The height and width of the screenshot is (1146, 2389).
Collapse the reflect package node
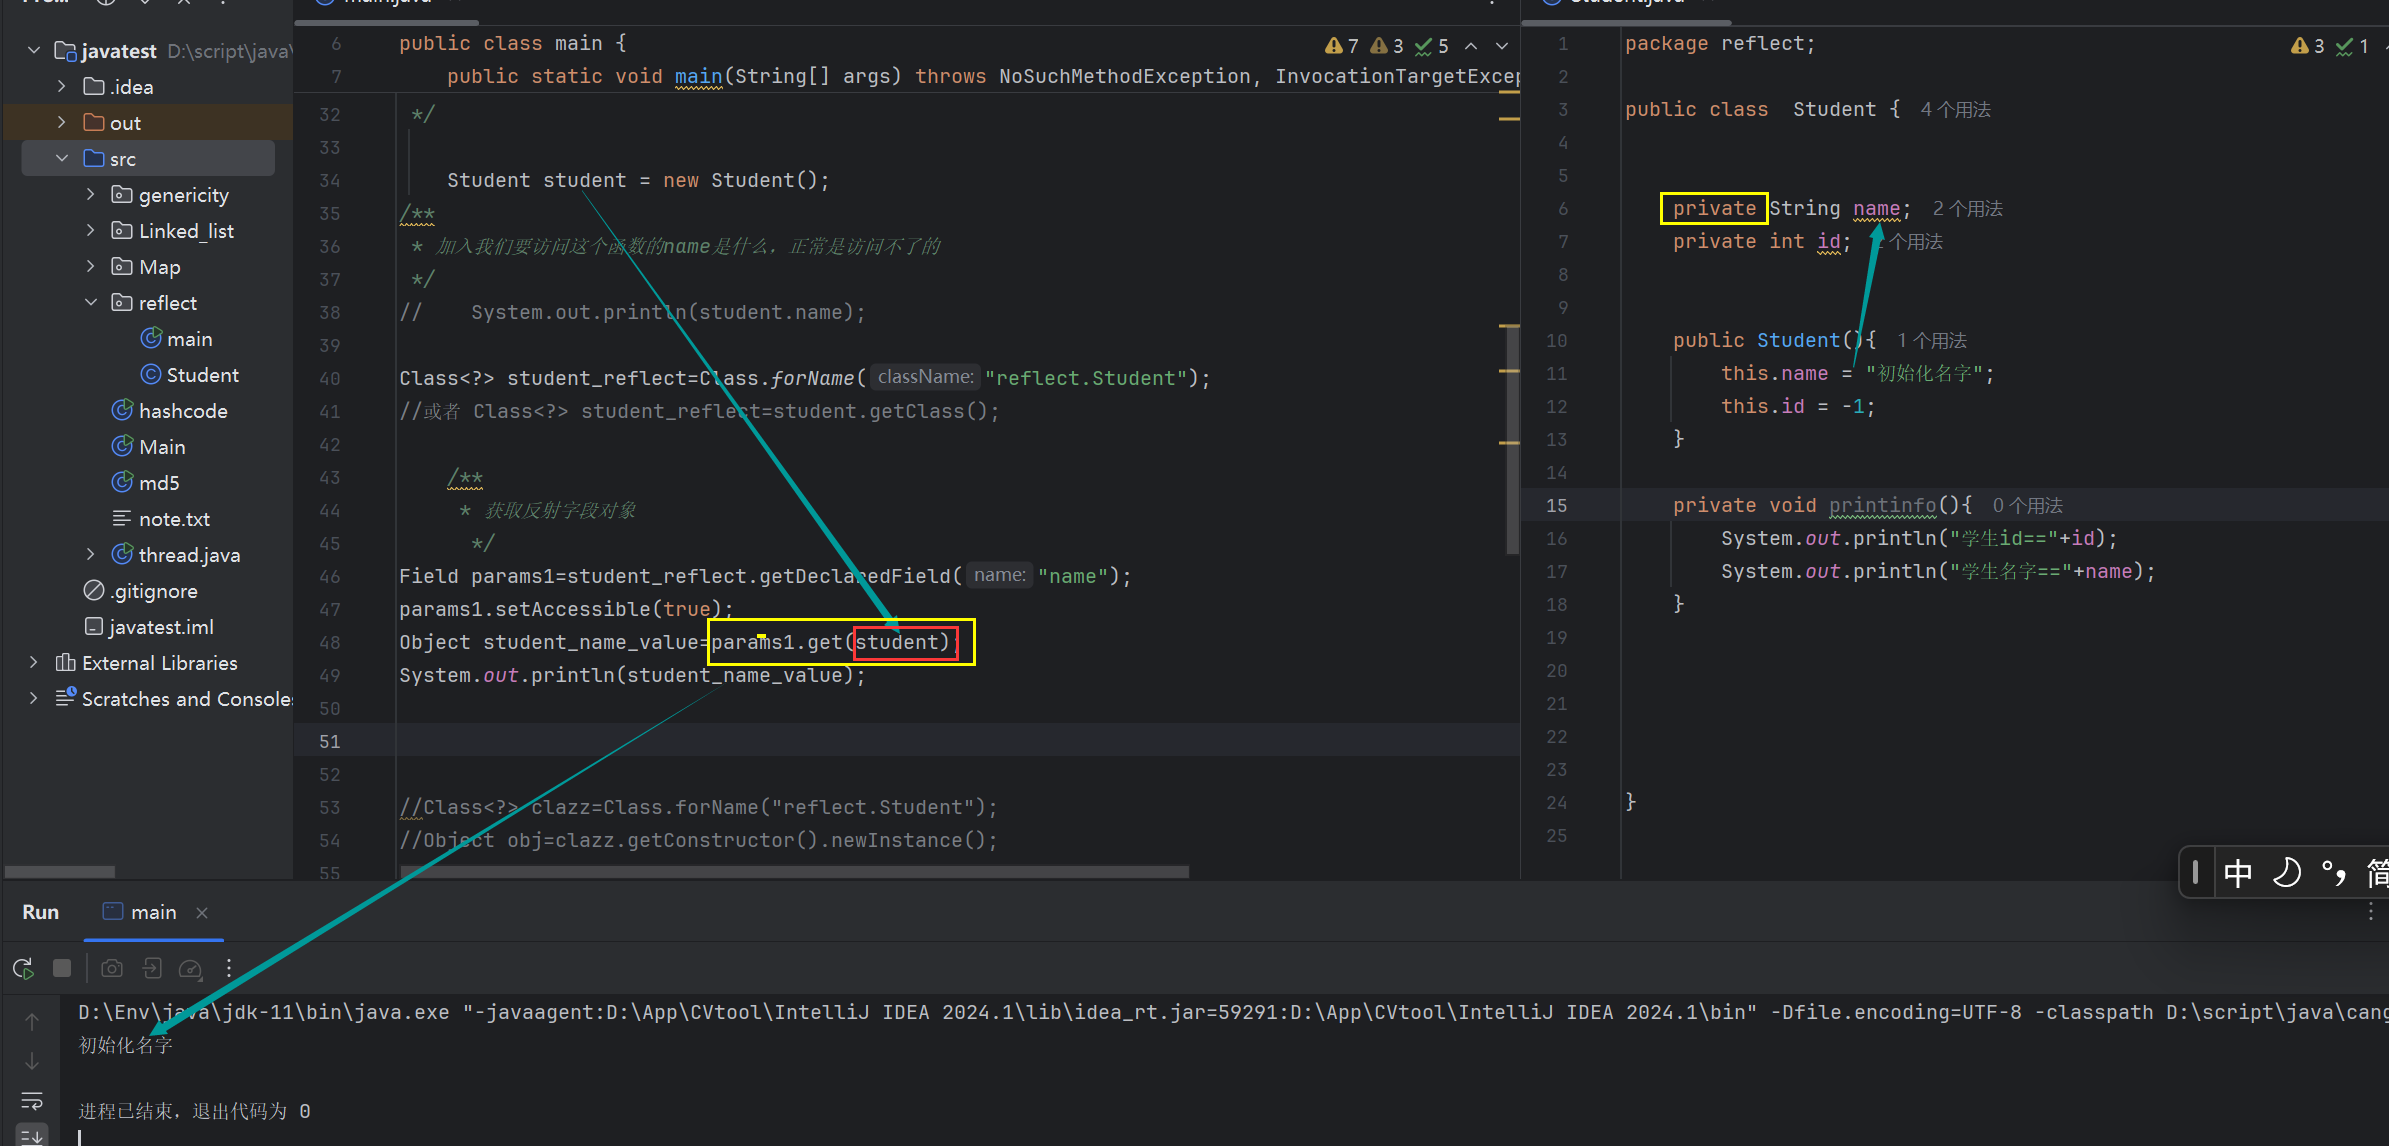coord(91,303)
